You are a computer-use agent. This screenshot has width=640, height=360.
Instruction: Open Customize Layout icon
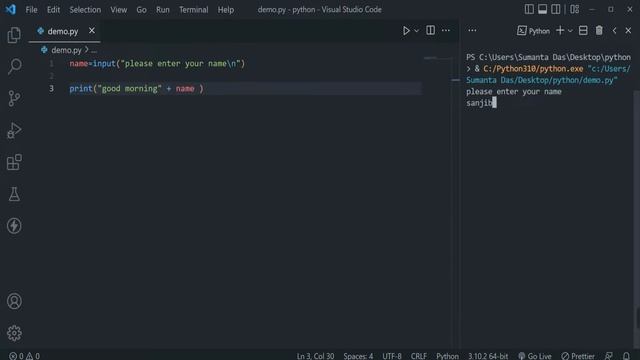tap(575, 9)
